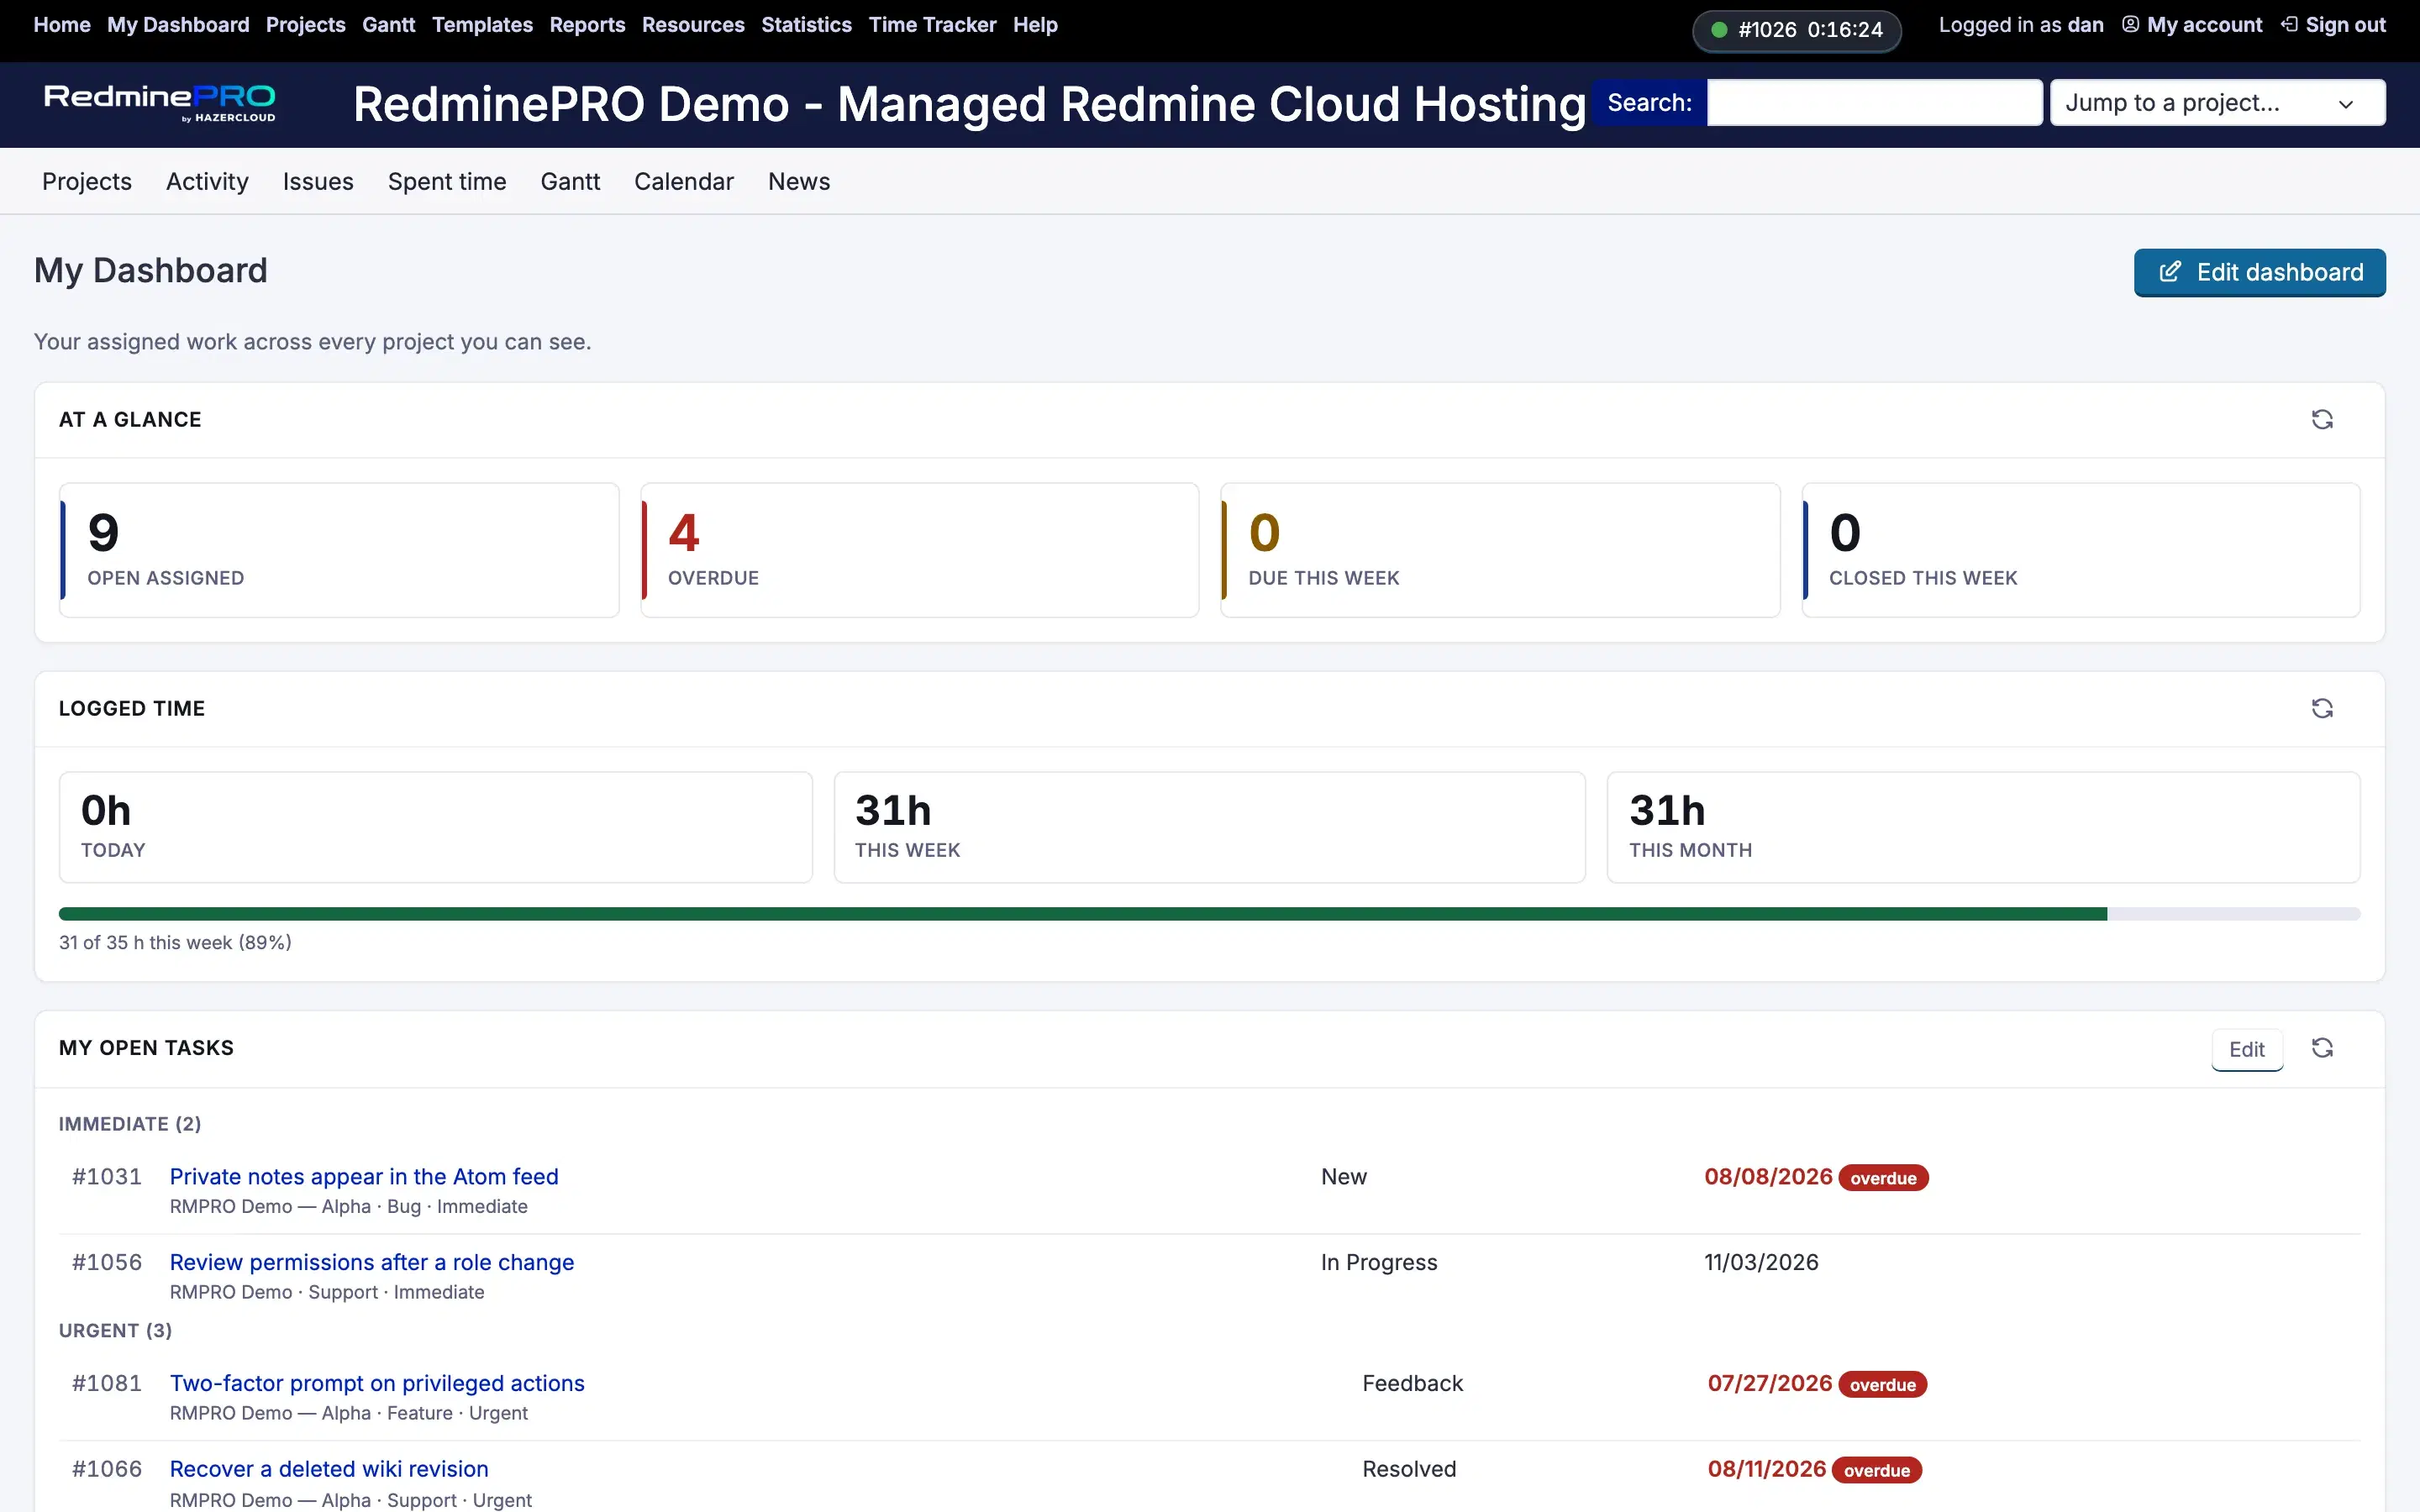Switch to the Spent time tab
This screenshot has height=1512, width=2420.
pyautogui.click(x=447, y=182)
